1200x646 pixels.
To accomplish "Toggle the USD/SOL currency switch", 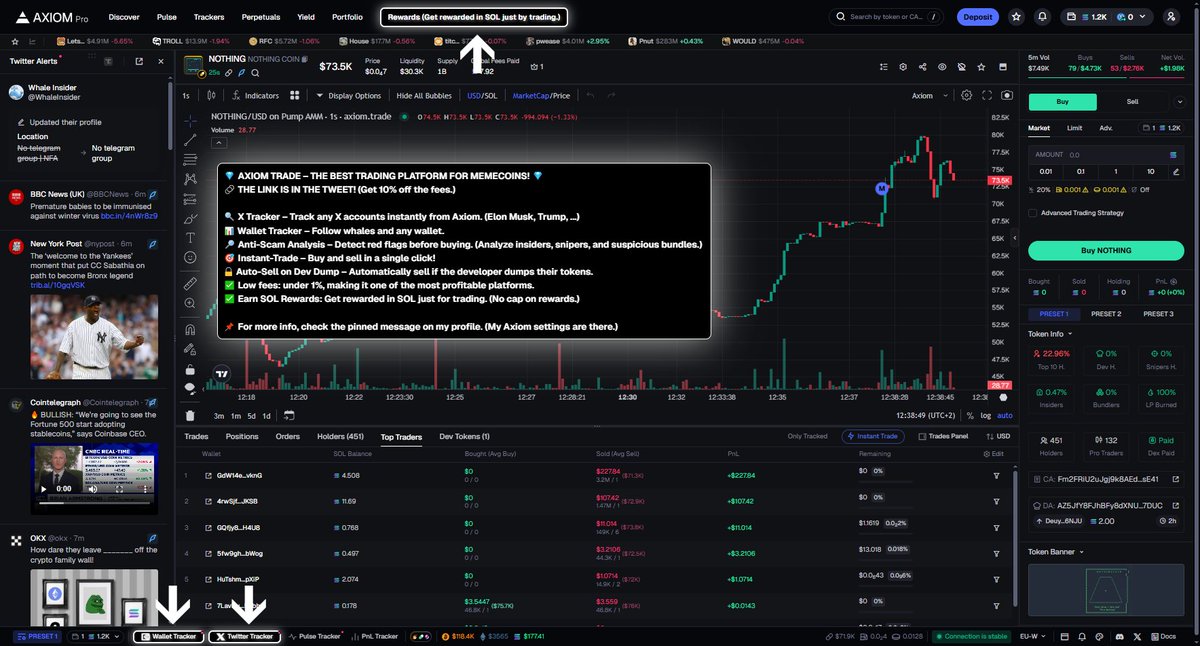I will coord(482,96).
